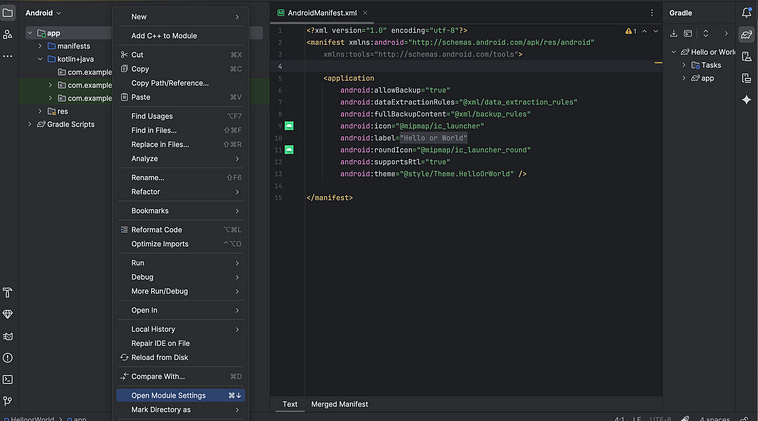Image resolution: width=758 pixels, height=421 pixels.
Task: Expand Gradle Scripts node
Action: 30,124
